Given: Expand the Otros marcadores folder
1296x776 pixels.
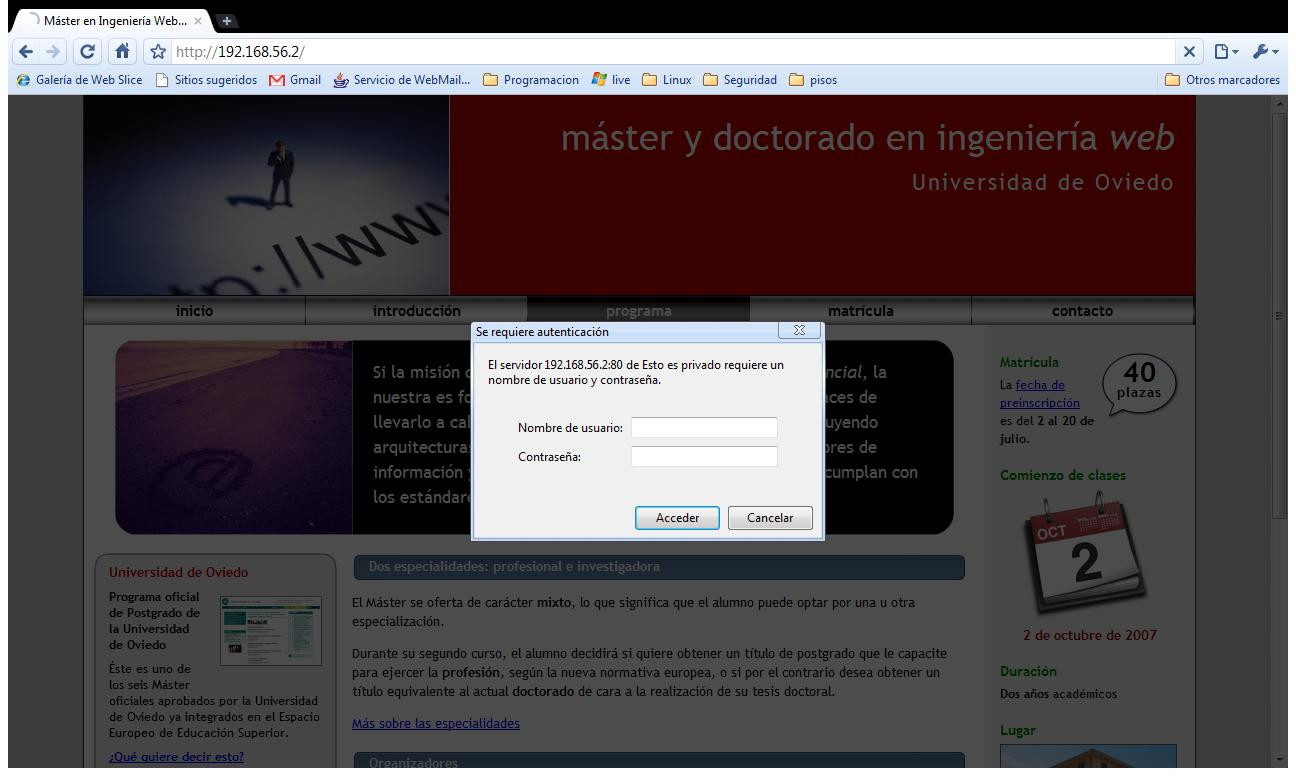Looking at the screenshot, I should [x=1222, y=80].
